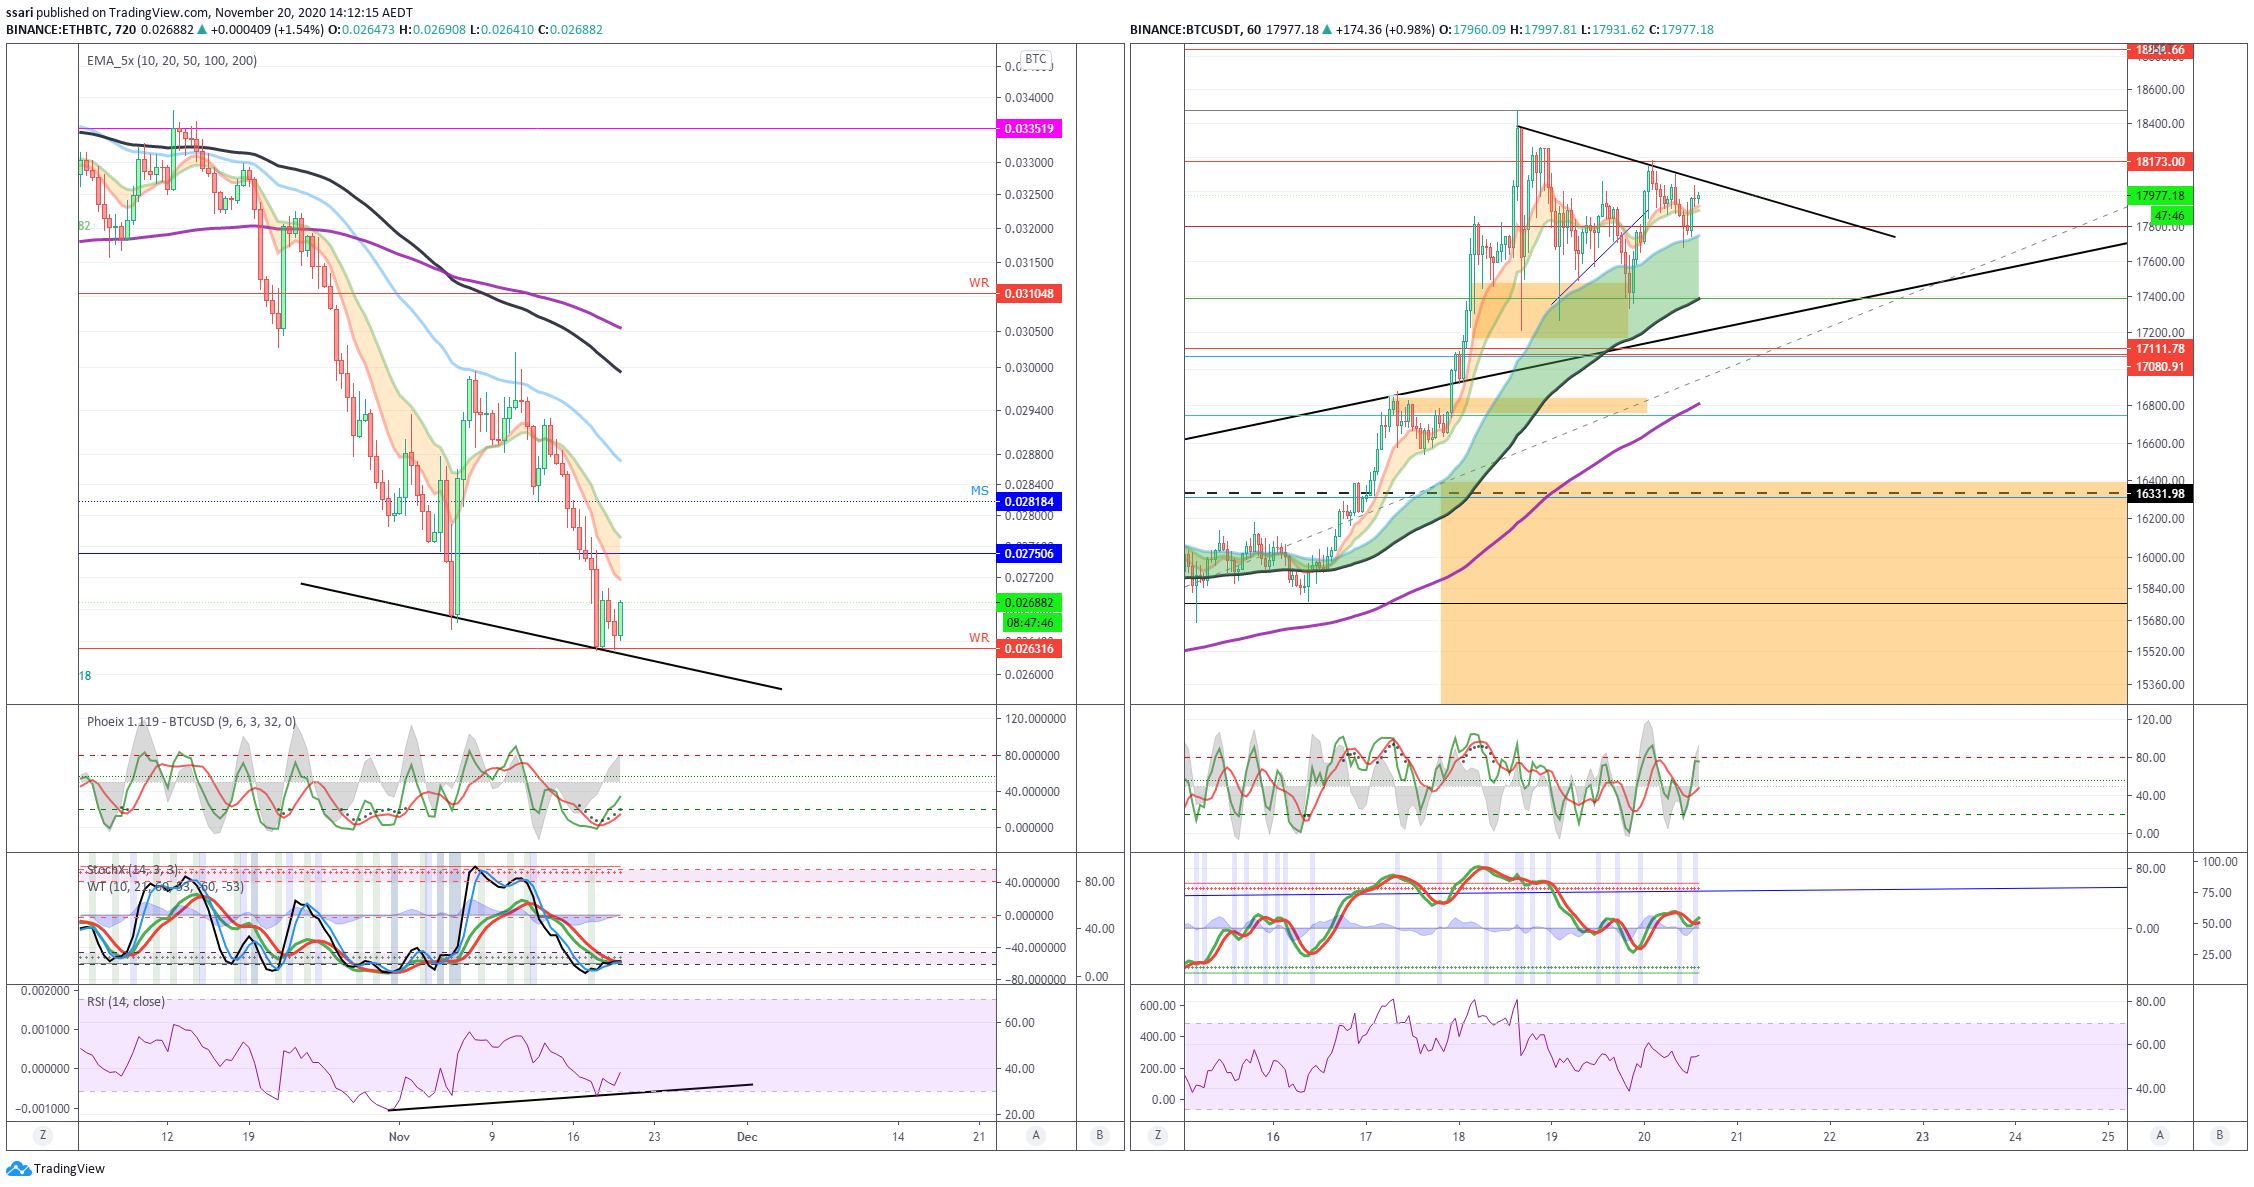
Task: Click the 18 date label on BTCUSDT time axis
Action: coord(1458,1136)
